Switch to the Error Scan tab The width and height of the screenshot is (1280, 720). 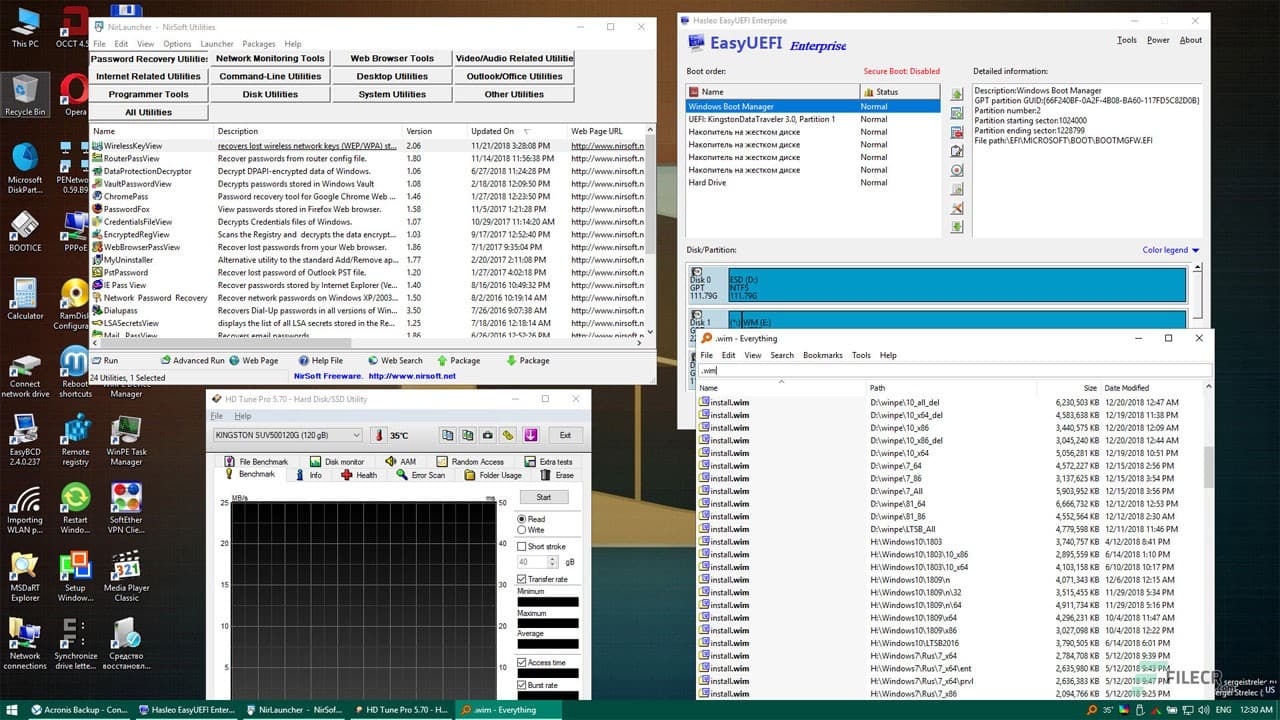point(421,475)
